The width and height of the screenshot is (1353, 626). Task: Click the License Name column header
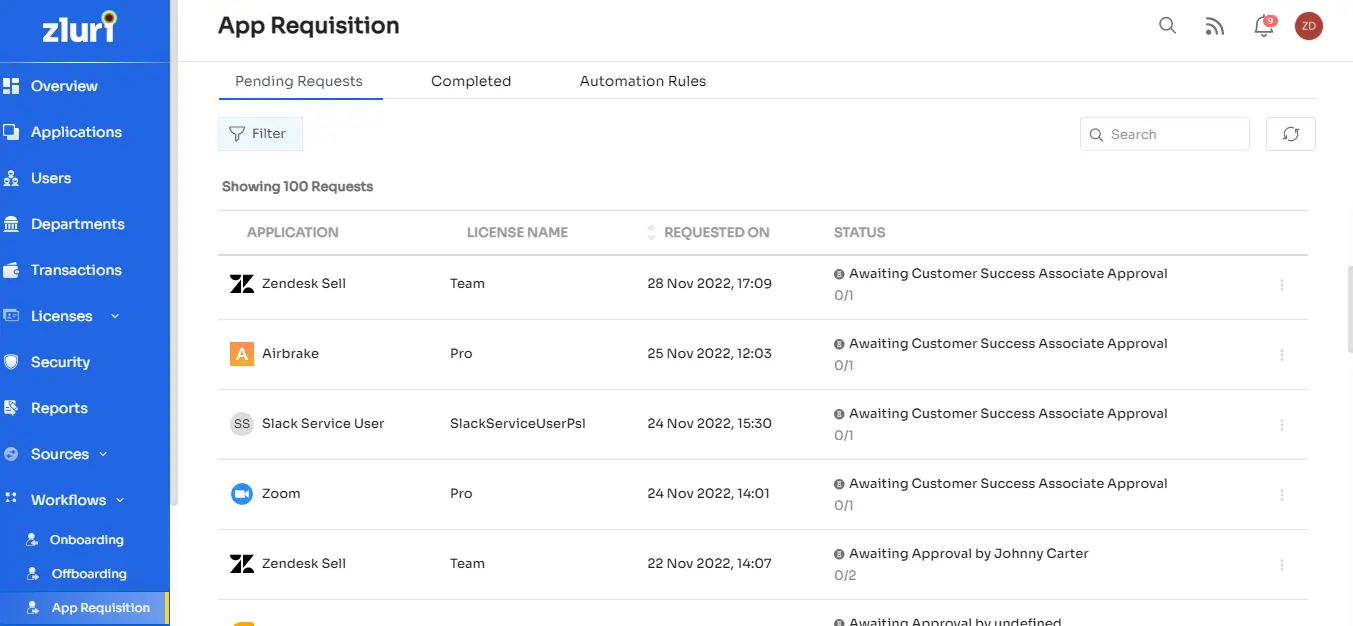point(517,232)
